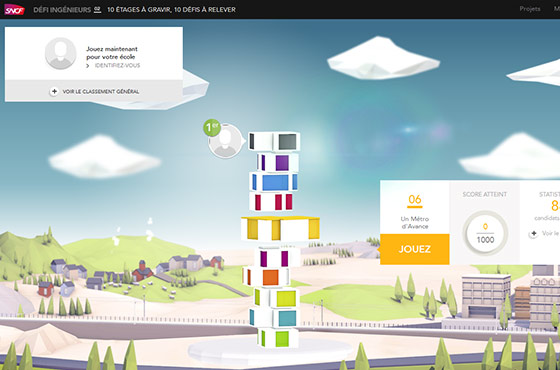Click the first-place player avatar by tower
The image size is (560, 370).
point(225,141)
